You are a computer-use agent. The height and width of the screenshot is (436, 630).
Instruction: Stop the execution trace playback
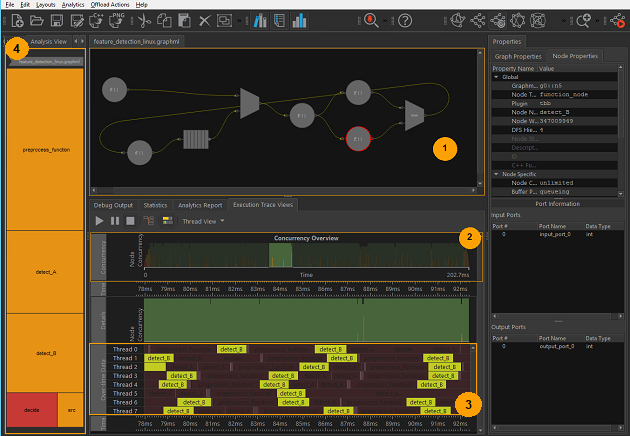coord(131,220)
